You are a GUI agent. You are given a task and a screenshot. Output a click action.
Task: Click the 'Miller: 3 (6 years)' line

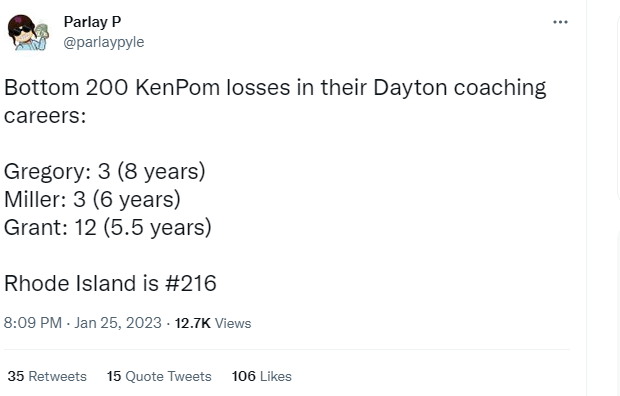[92, 199]
